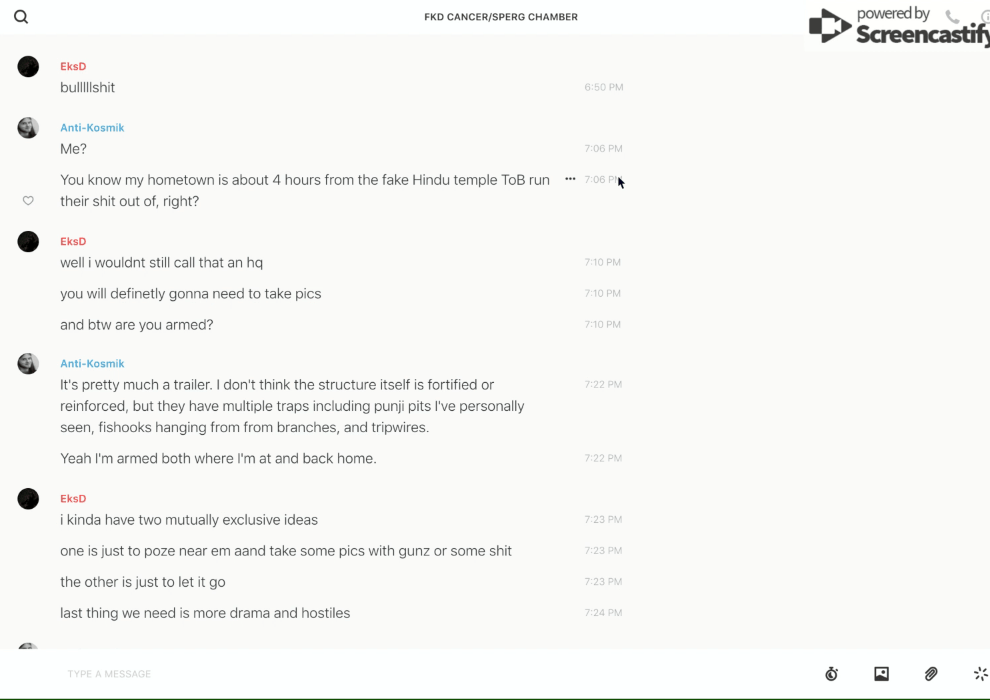
Task: Open the three-dot menu on the hometown message
Action: click(570, 179)
